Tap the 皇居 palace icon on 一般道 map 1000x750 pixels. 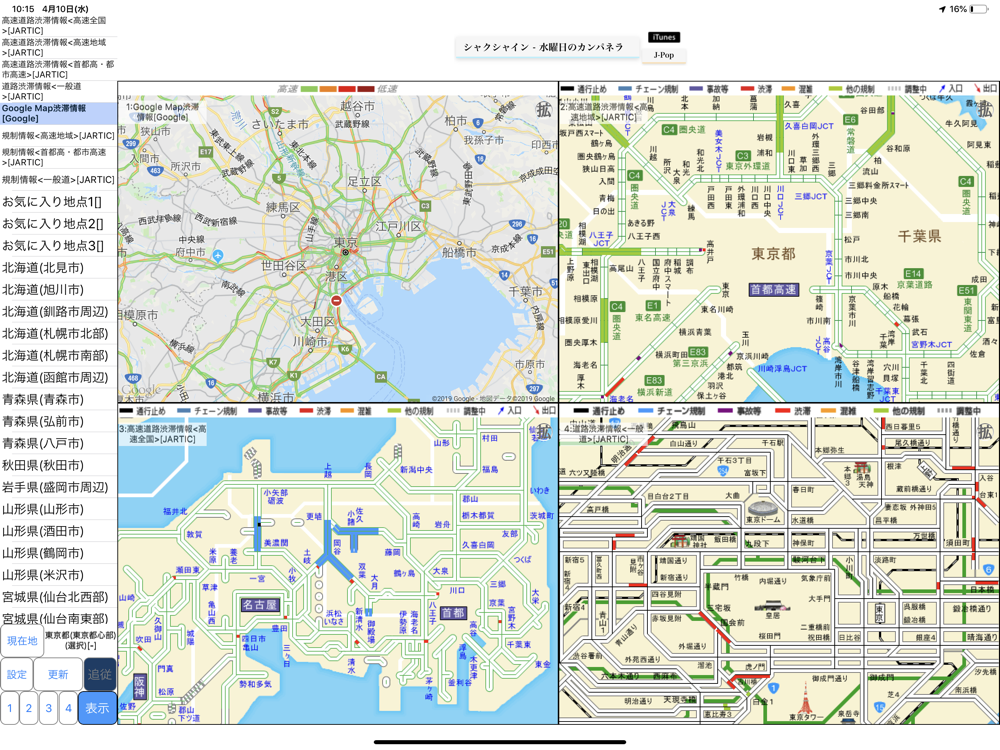772,606
